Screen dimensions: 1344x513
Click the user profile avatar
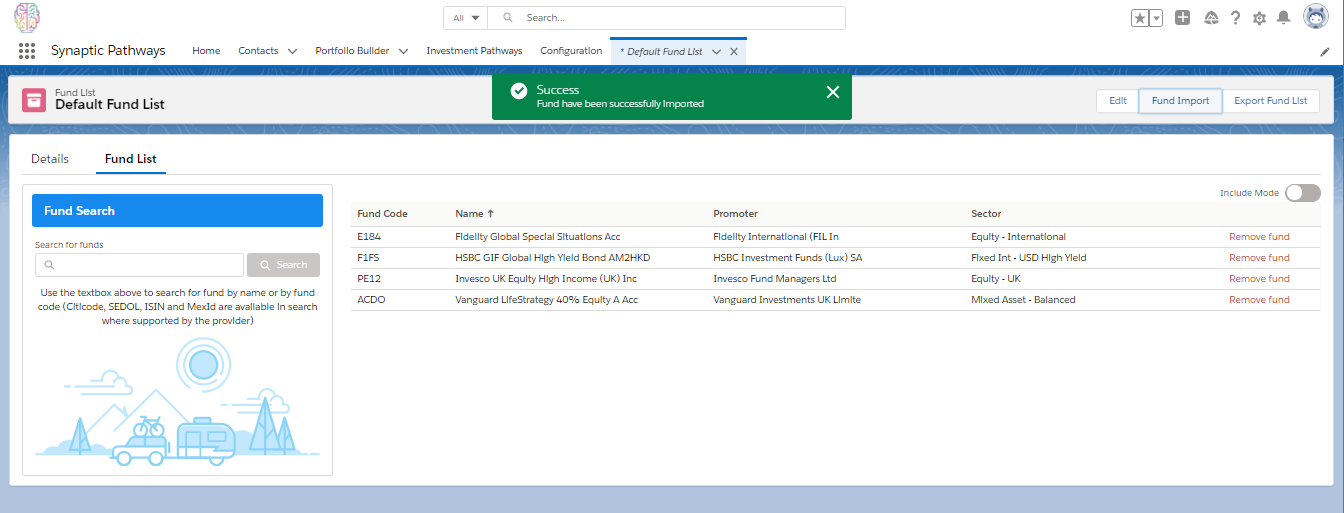[1315, 17]
